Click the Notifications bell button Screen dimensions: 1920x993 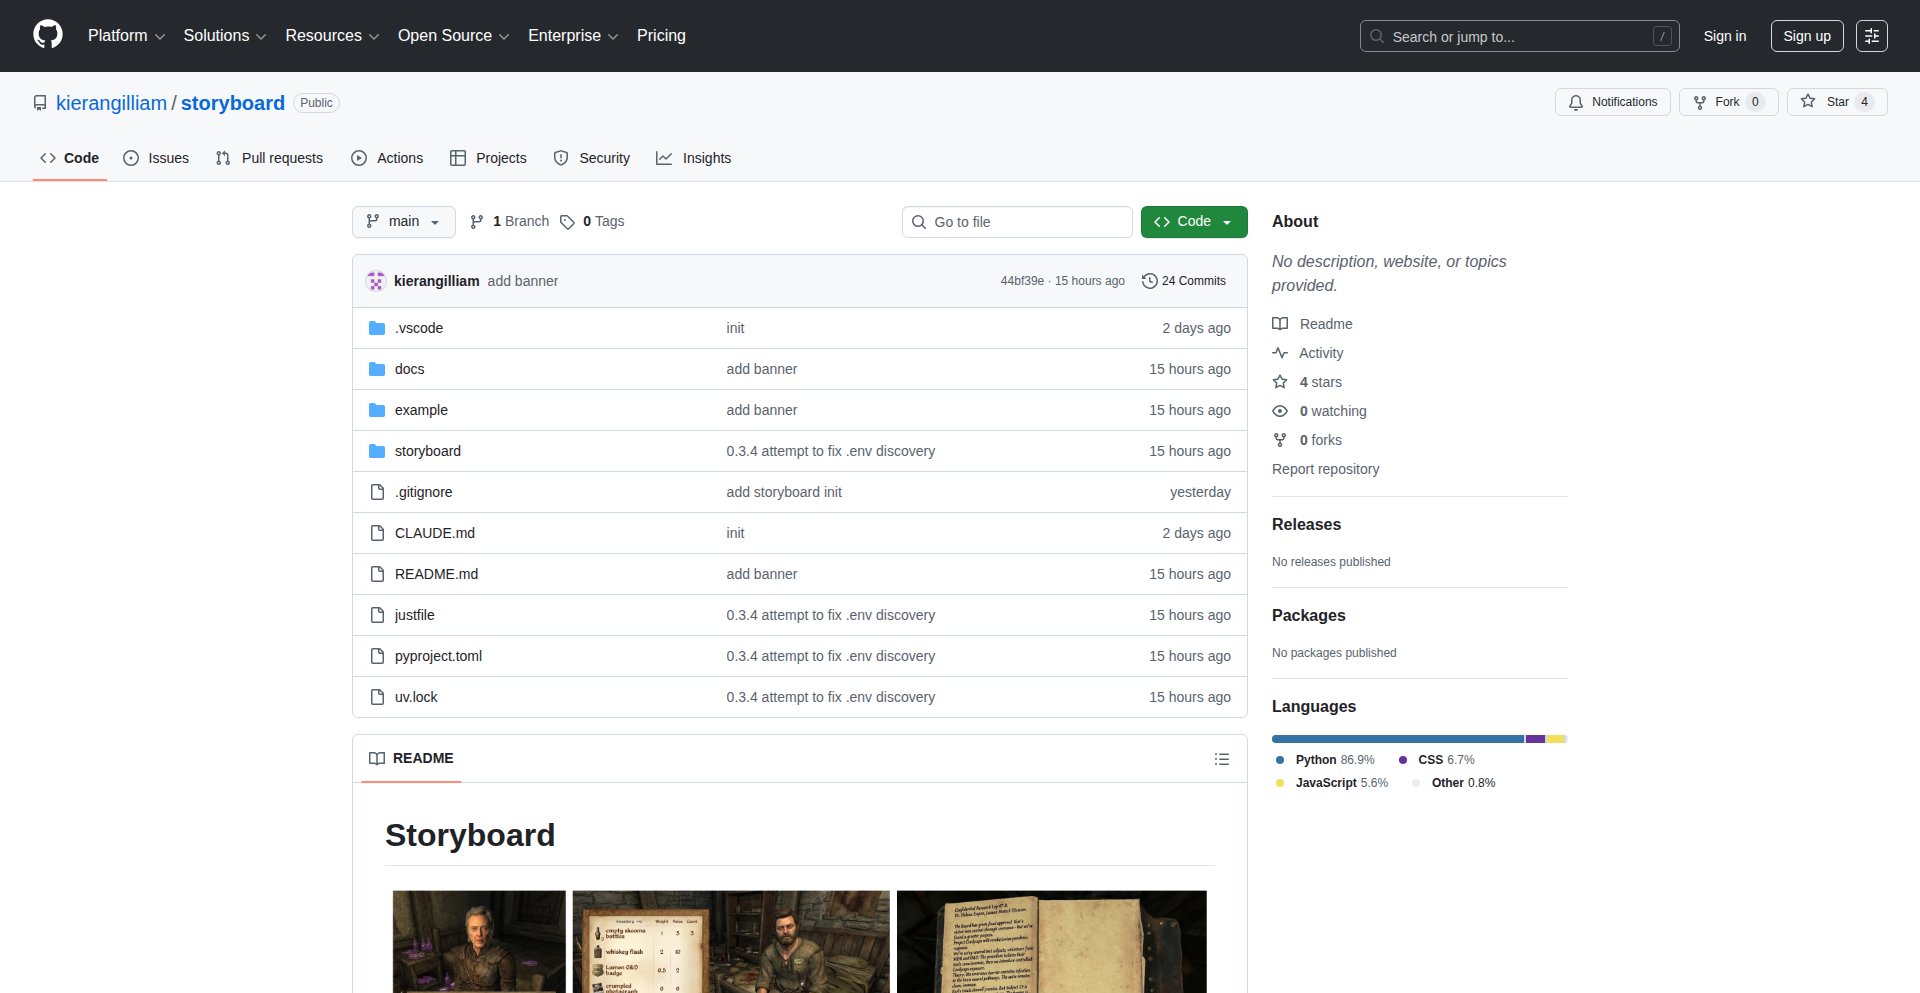click(1612, 102)
